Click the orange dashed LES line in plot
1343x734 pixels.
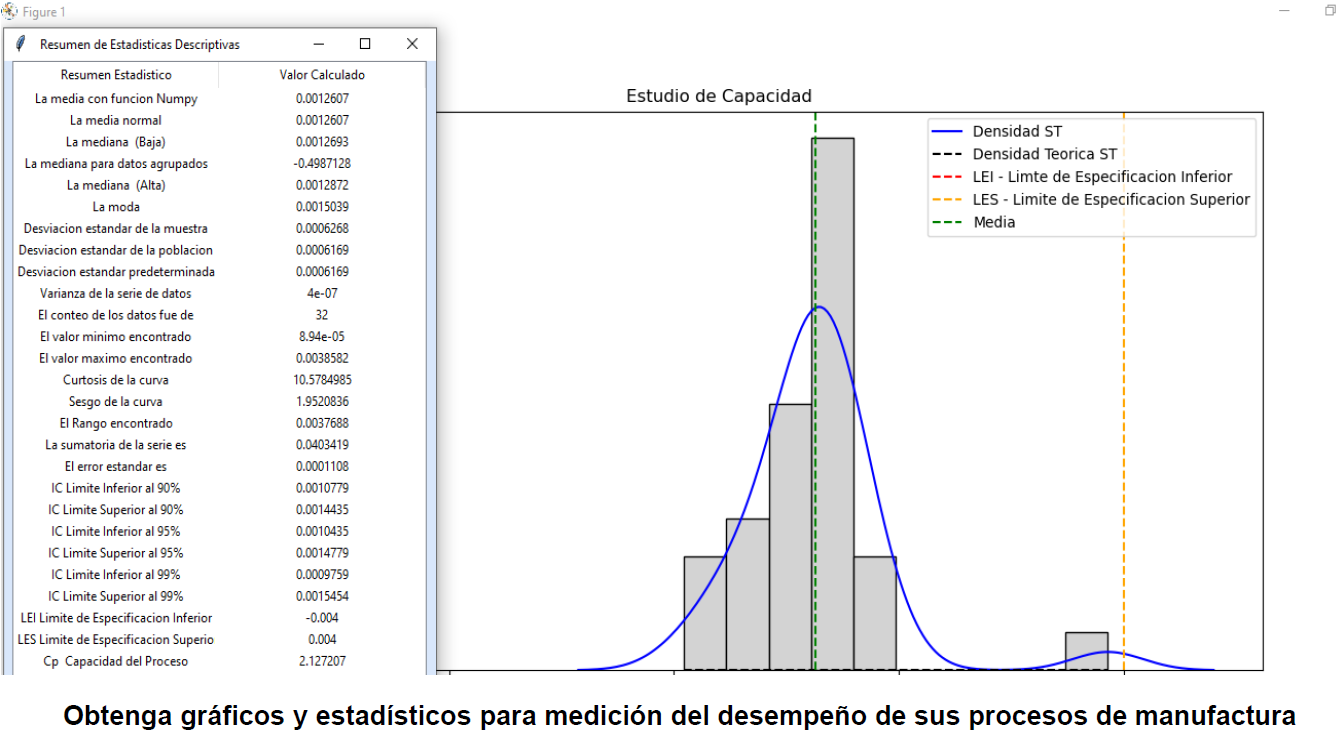1124,400
